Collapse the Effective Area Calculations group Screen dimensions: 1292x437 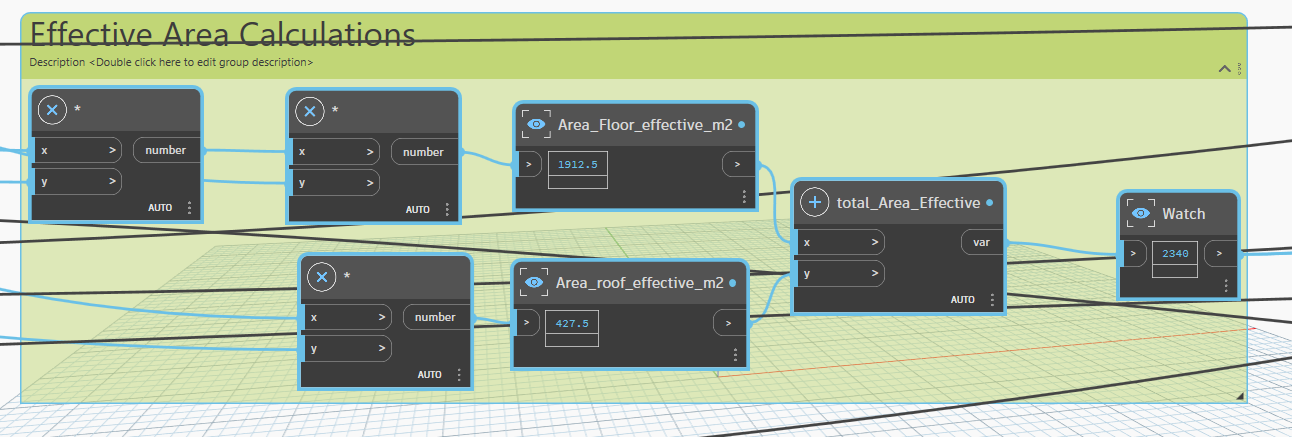(1225, 69)
